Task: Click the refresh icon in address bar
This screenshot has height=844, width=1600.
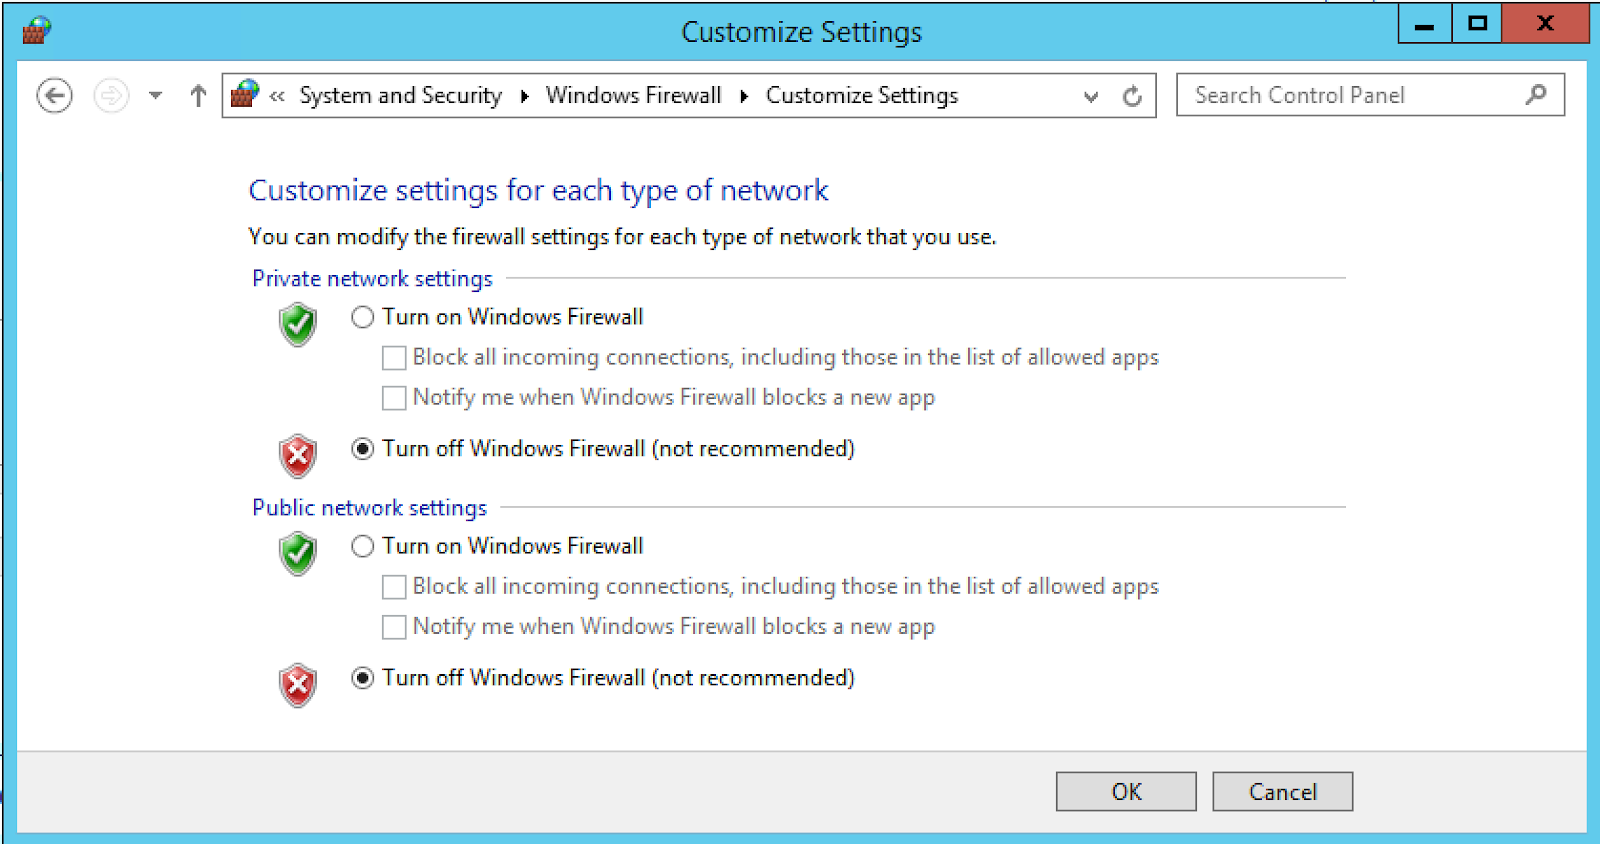Action: pyautogui.click(x=1132, y=96)
